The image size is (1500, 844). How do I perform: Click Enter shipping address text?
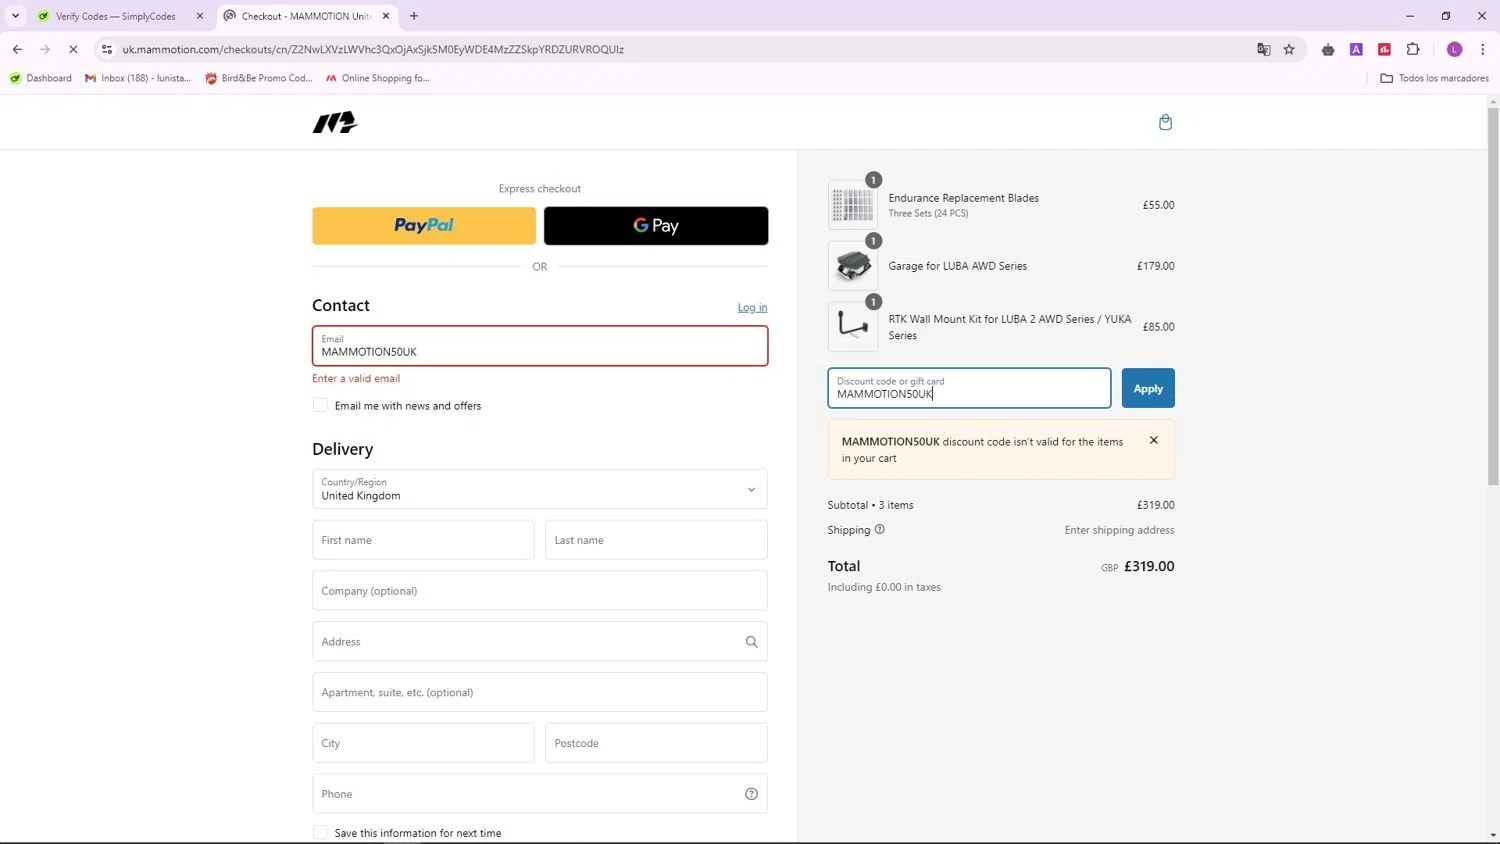(1119, 530)
